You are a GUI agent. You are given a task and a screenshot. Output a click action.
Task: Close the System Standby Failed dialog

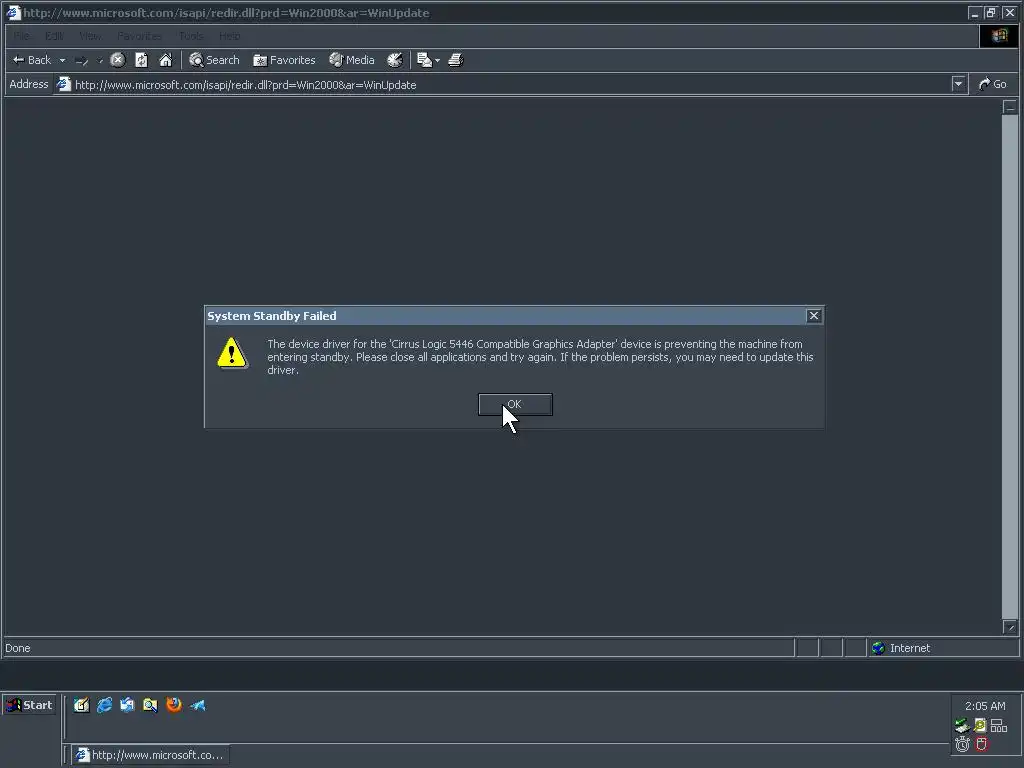click(x=814, y=316)
